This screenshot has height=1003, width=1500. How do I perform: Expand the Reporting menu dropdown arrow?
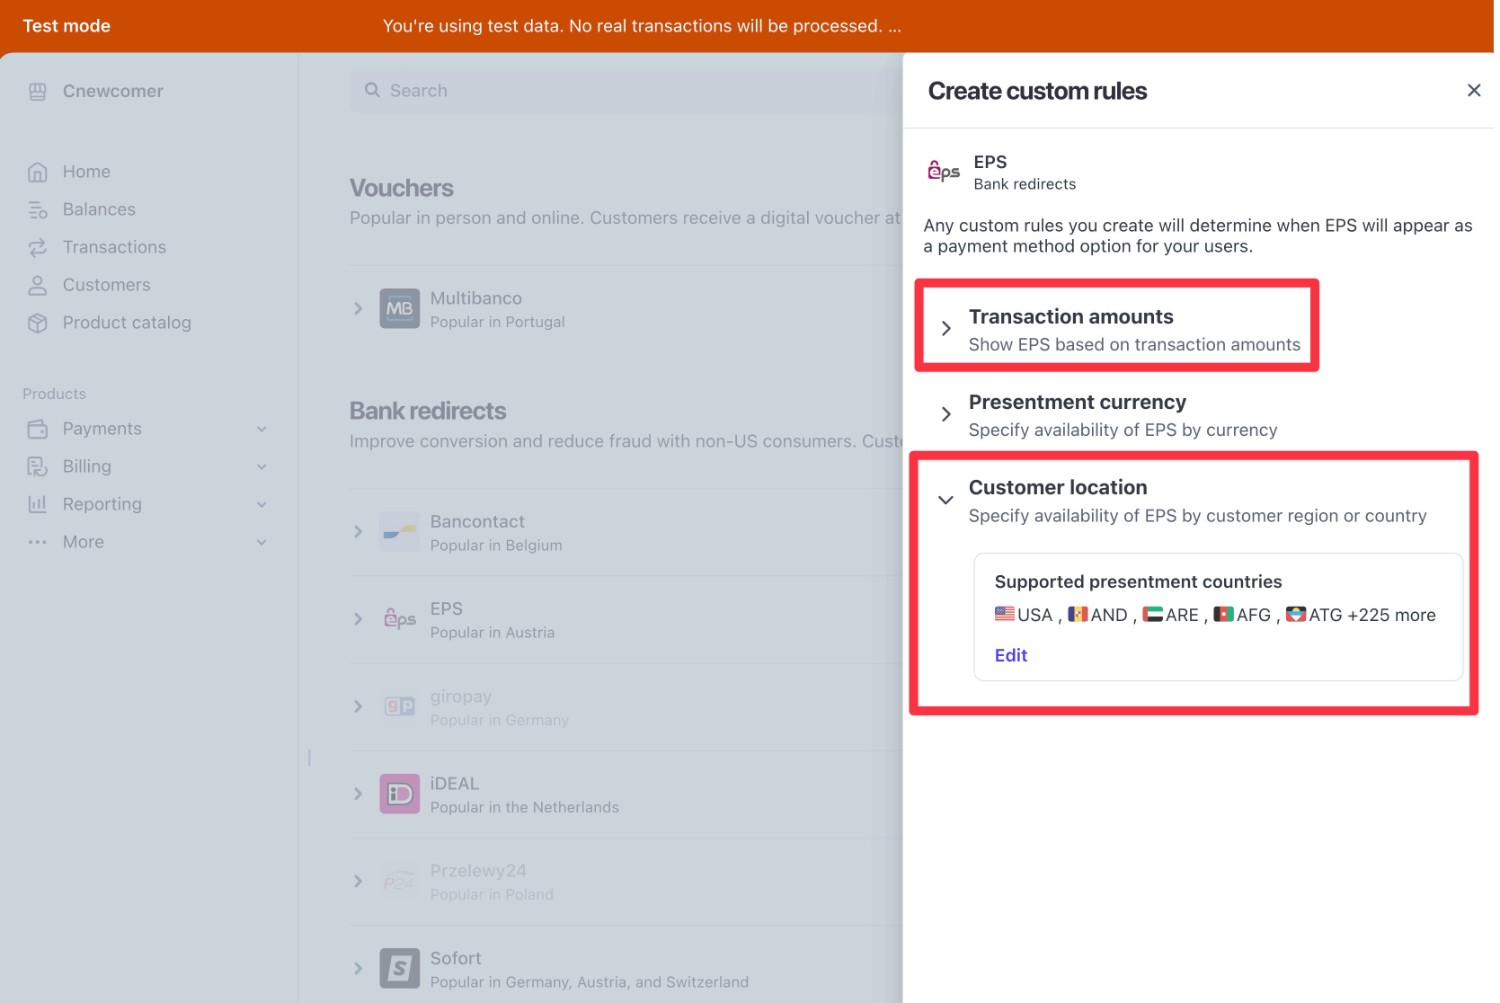click(262, 505)
